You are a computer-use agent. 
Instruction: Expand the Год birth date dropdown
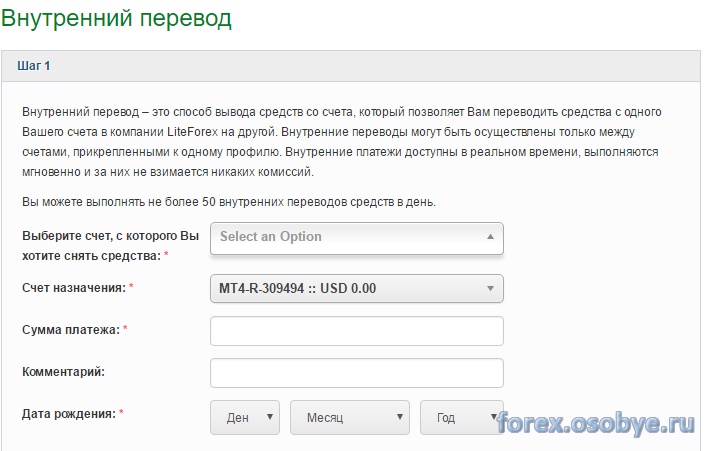pos(459,417)
